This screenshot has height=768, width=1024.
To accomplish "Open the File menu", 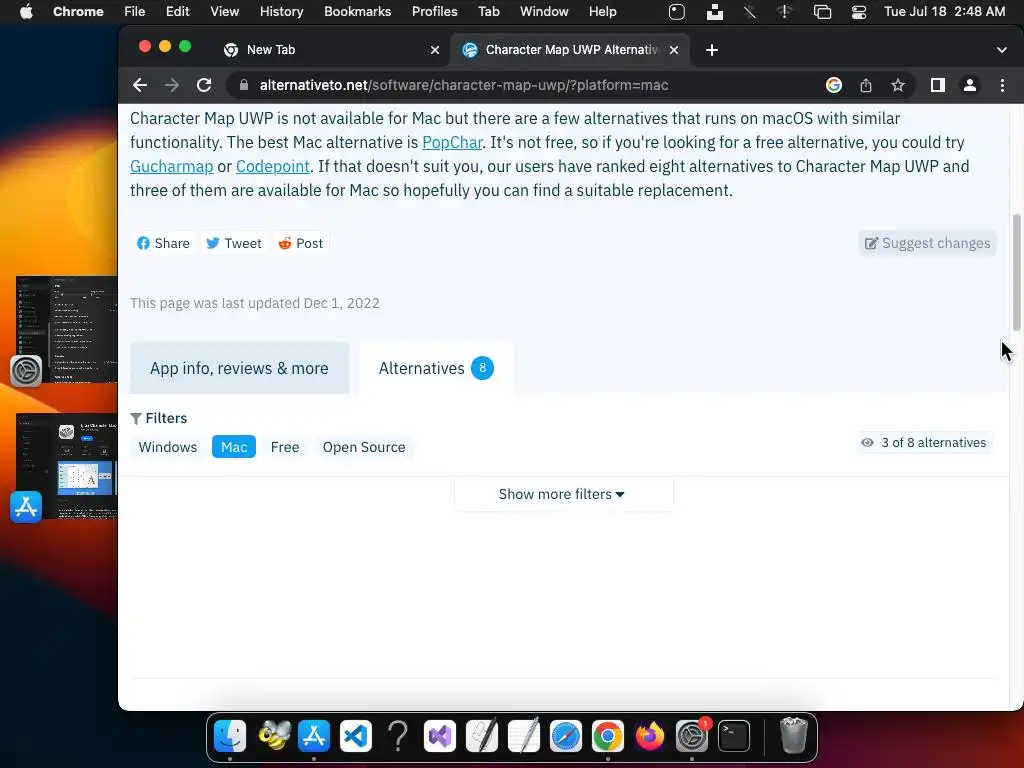I will tap(135, 12).
